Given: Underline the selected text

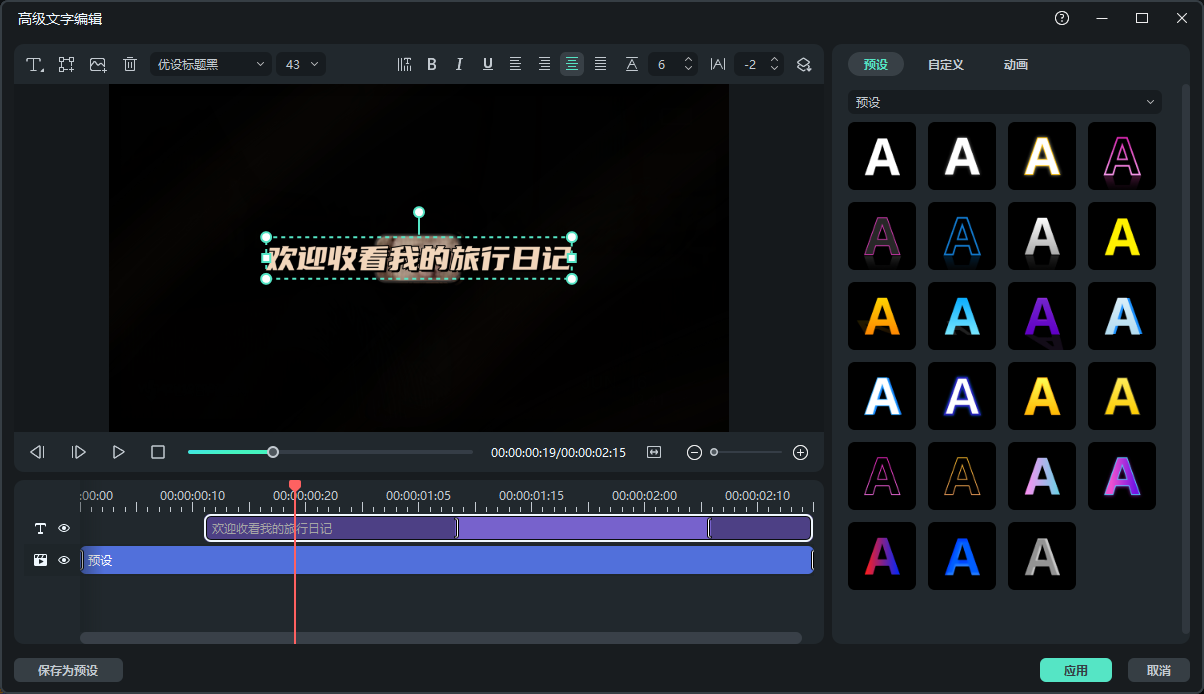Looking at the screenshot, I should 488,64.
